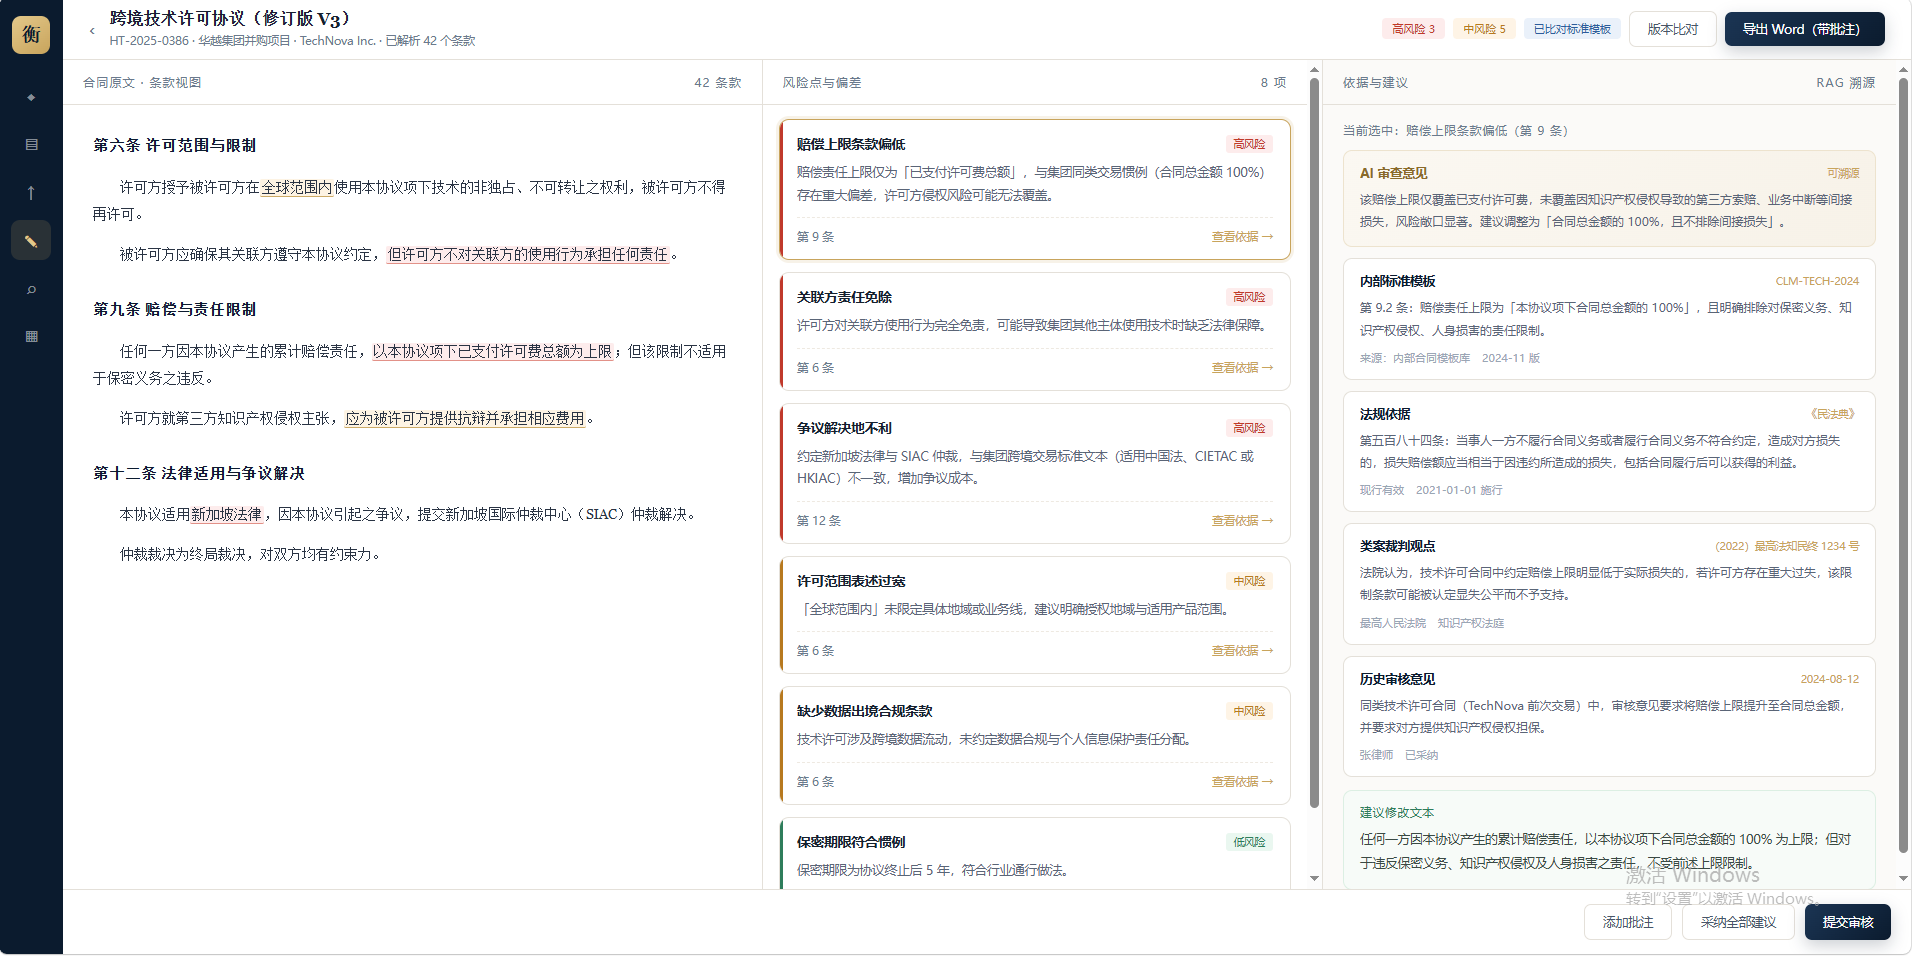Open 版本比对 version comparison
Screen dimensions: 1914x957
tap(1672, 29)
